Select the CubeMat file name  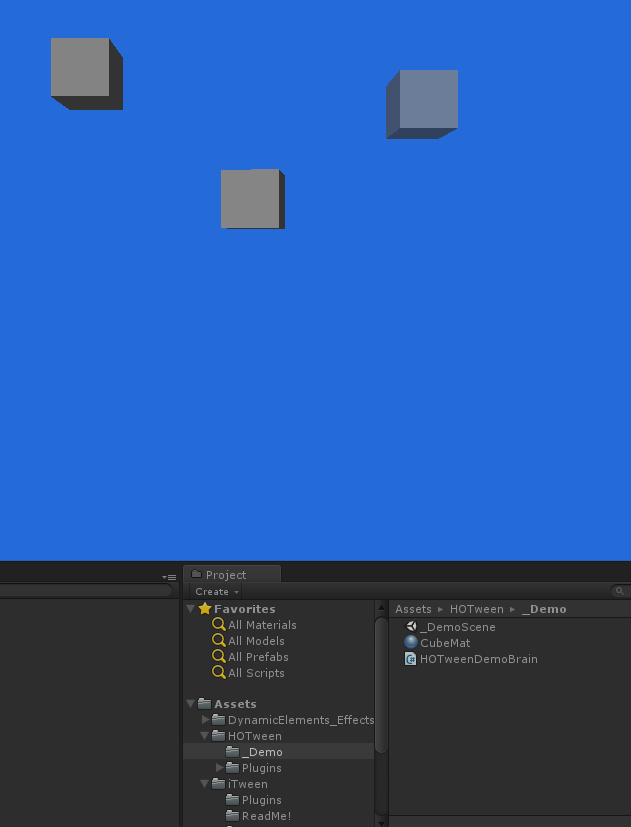(445, 643)
